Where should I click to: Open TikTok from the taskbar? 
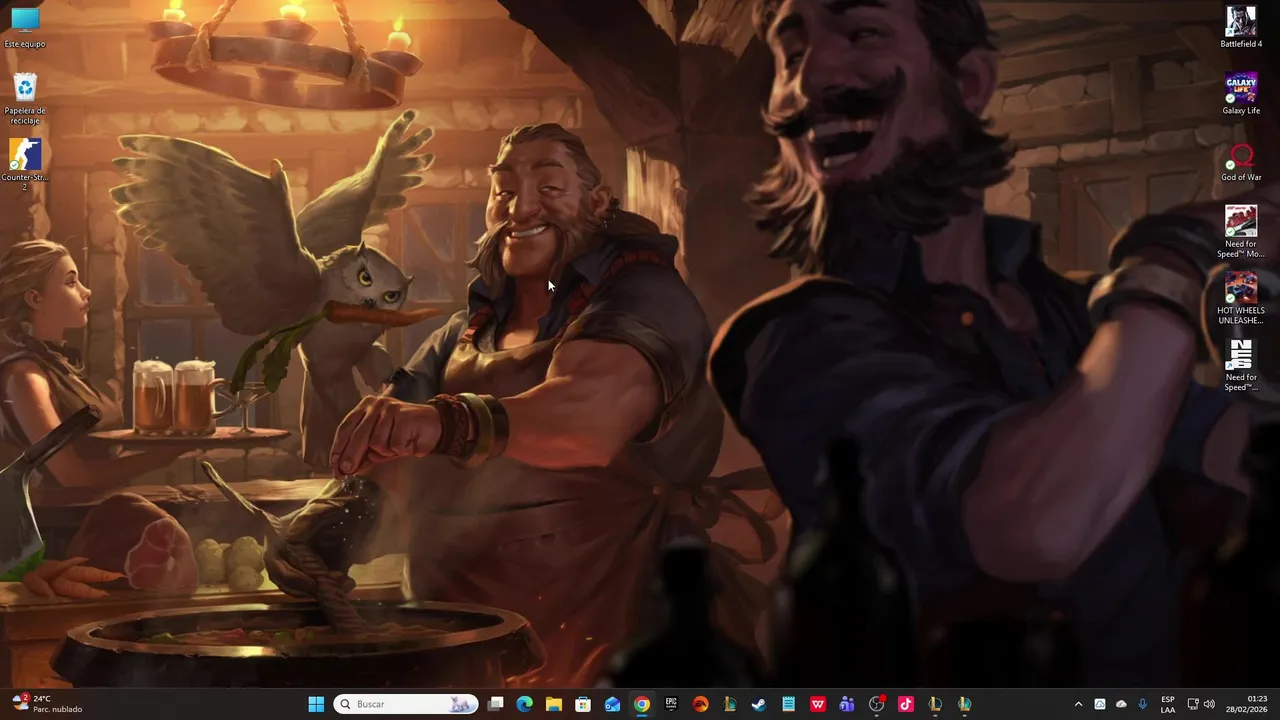point(906,704)
